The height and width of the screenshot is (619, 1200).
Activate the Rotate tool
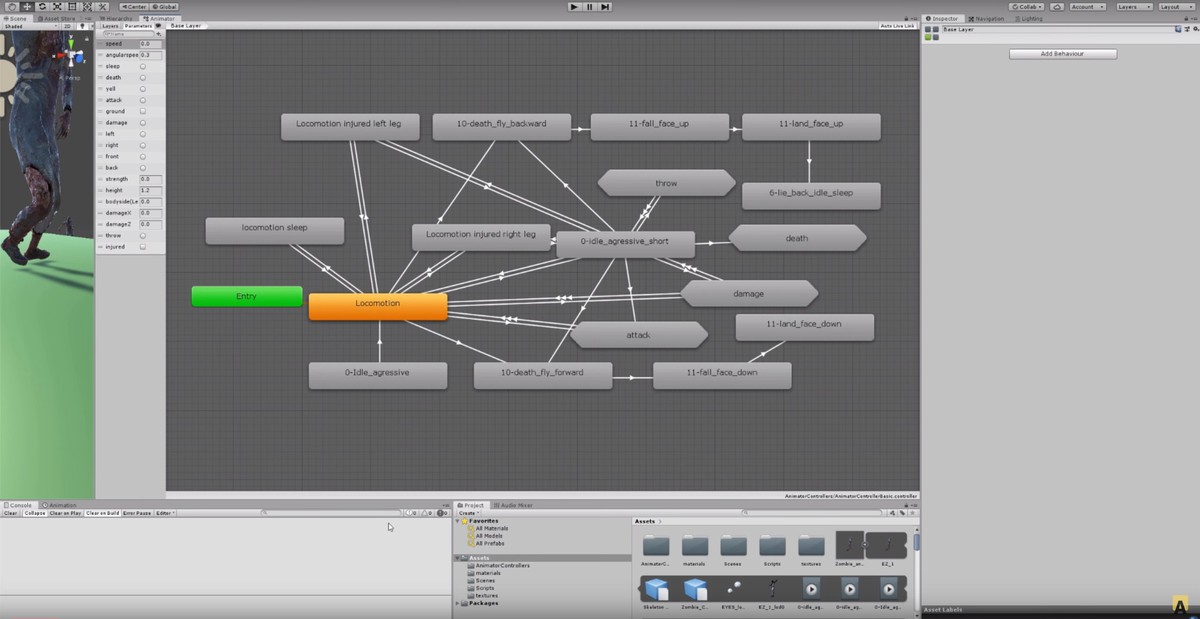point(42,6)
